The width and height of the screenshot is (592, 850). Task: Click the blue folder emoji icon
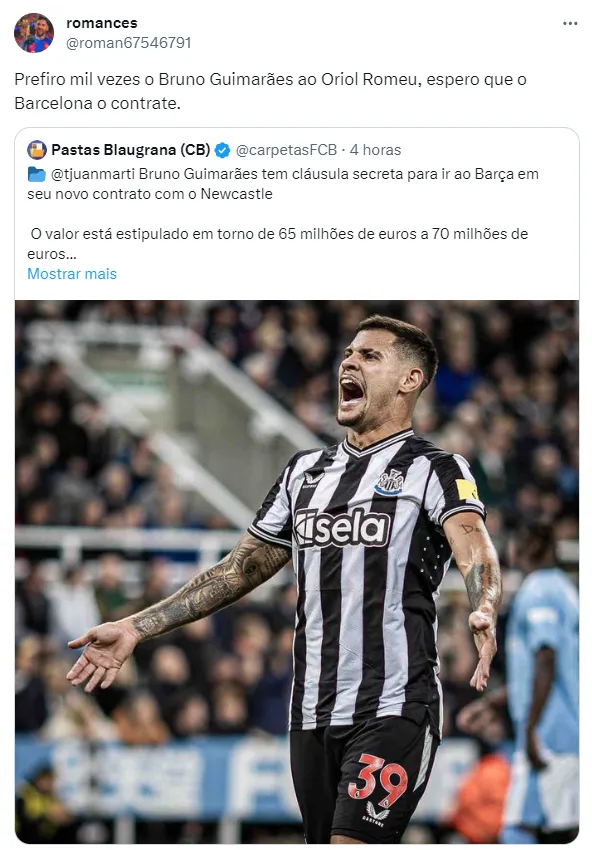pyautogui.click(x=36, y=174)
